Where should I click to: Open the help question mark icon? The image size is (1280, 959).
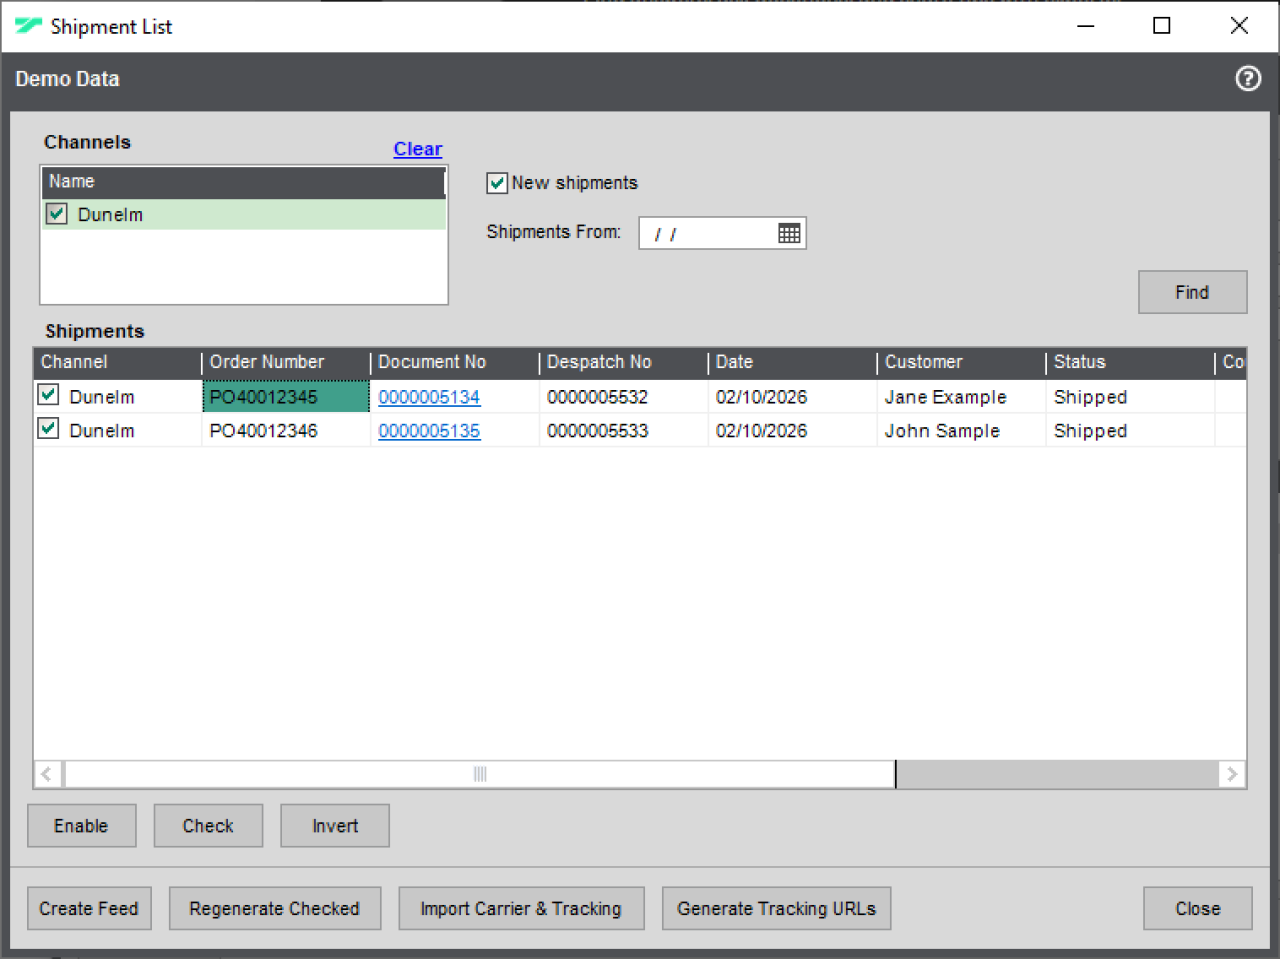pos(1248,79)
